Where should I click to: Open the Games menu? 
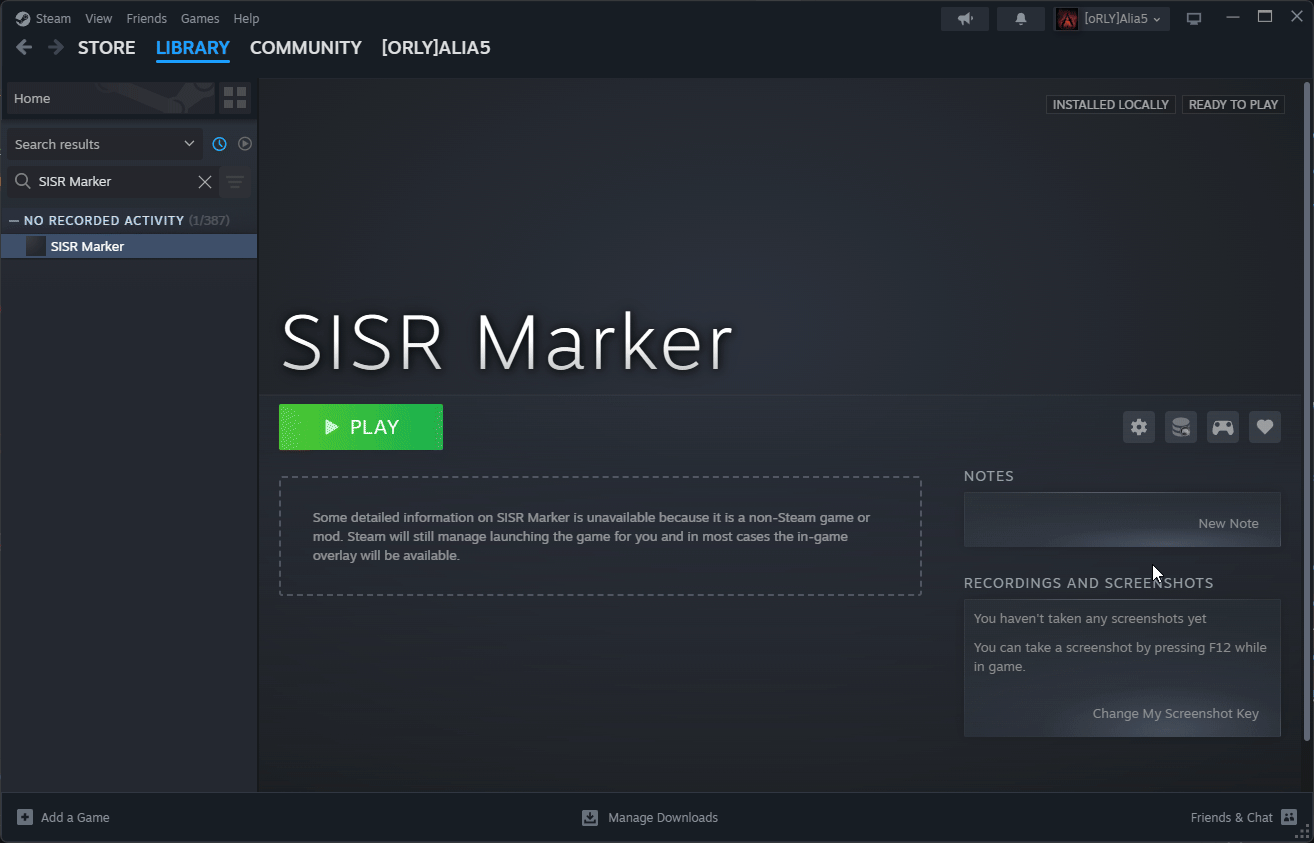(200, 19)
